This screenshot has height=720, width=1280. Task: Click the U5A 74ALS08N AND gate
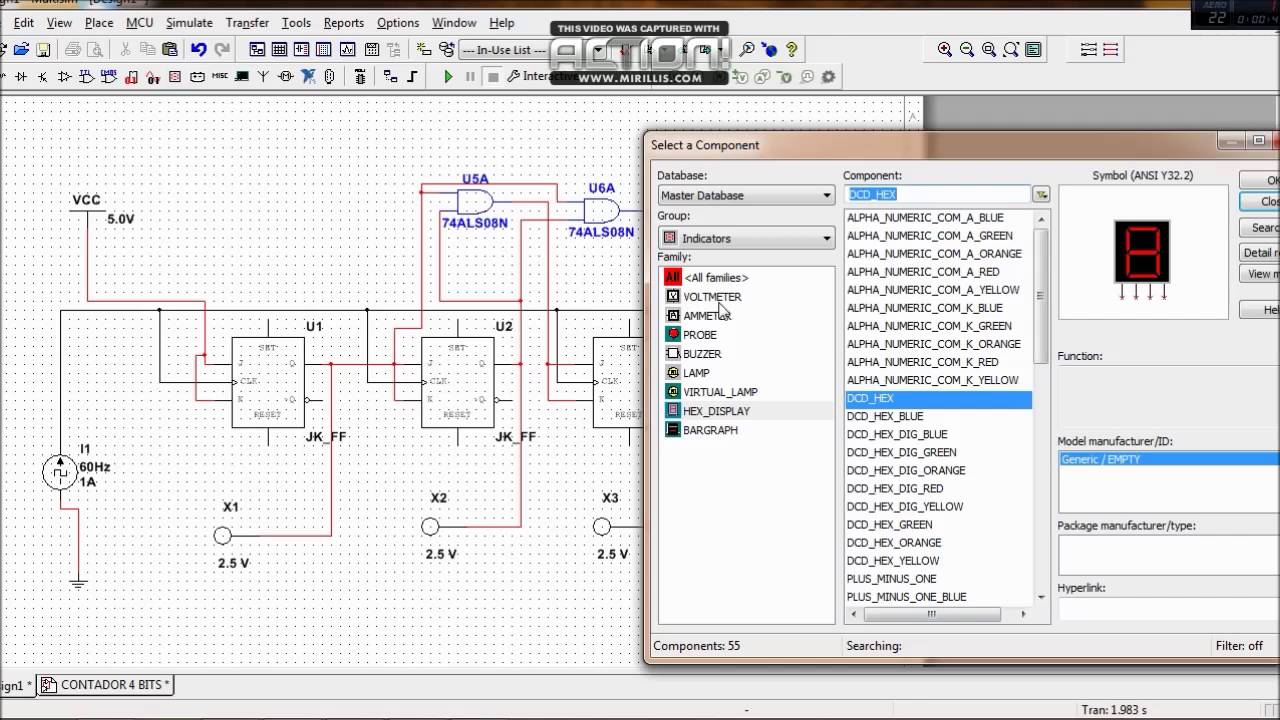(475, 202)
